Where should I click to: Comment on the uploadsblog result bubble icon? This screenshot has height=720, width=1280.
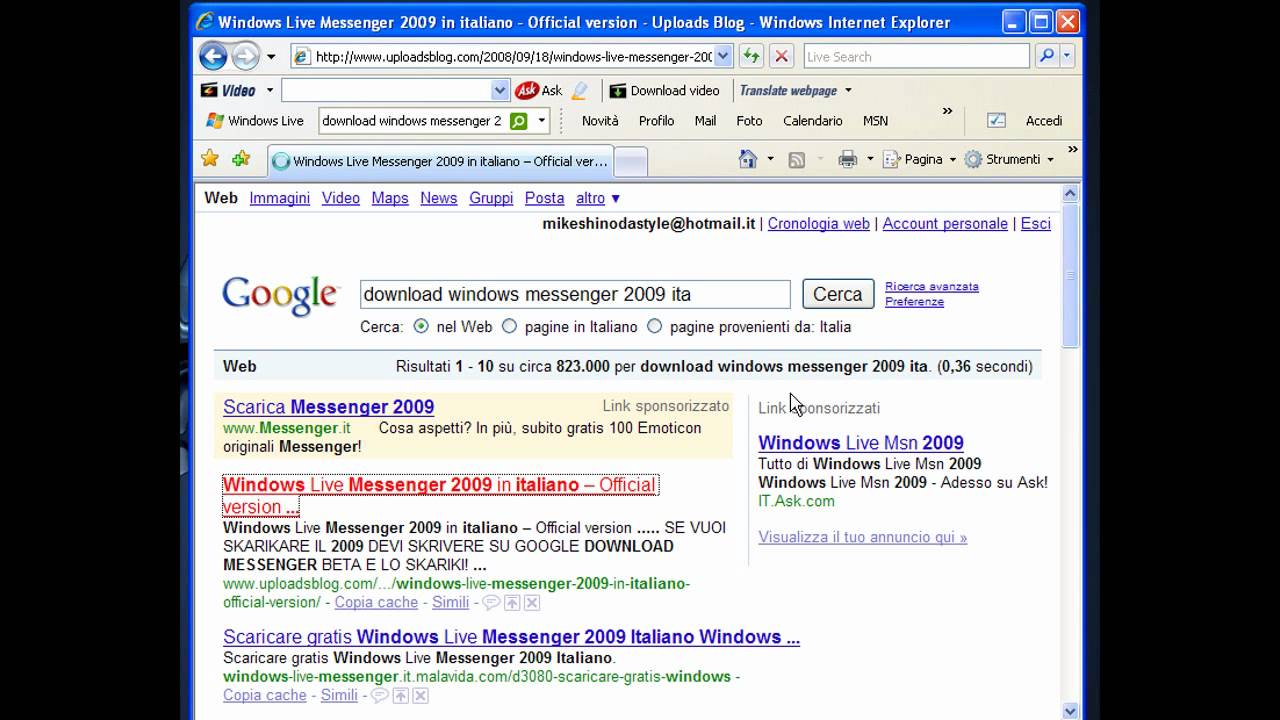coord(491,602)
